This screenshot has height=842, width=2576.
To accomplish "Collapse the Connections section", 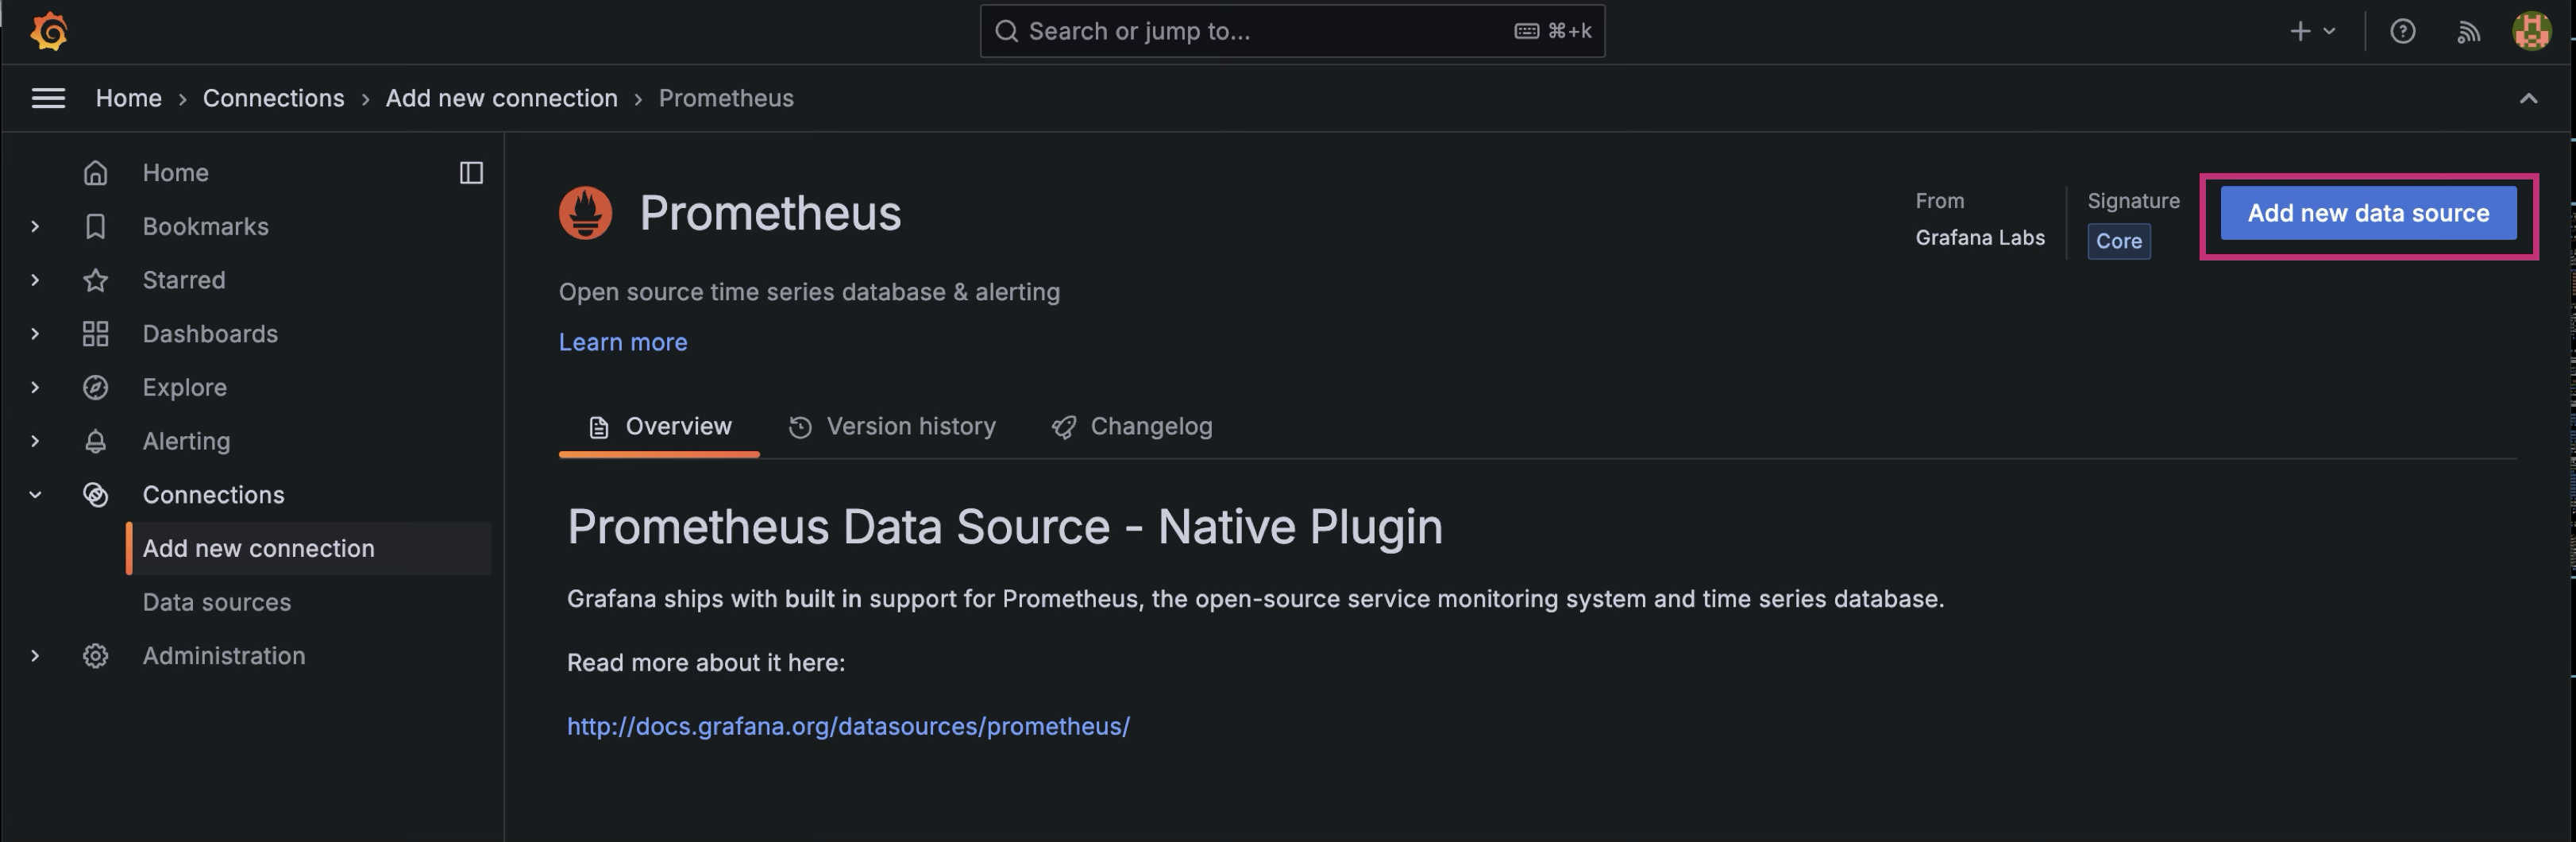I will pos(35,495).
